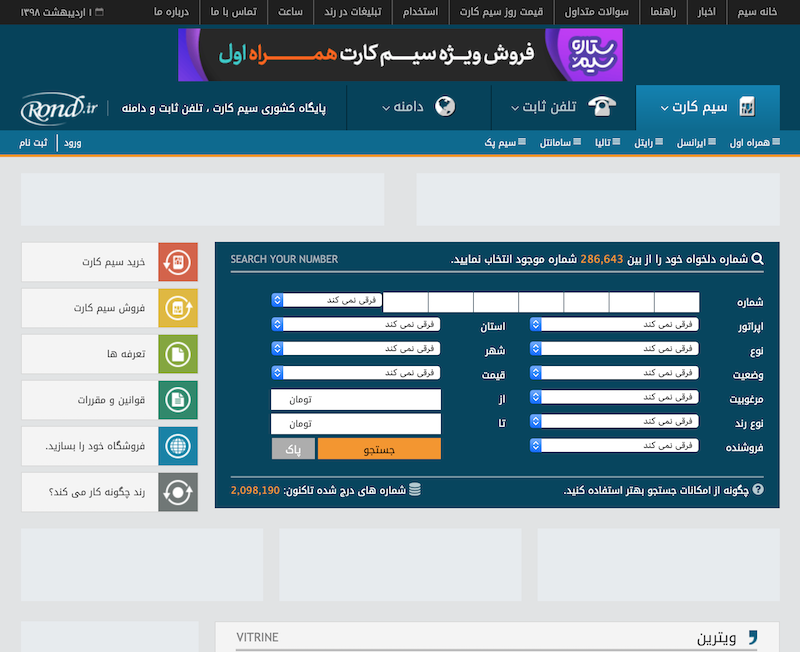The width and height of the screenshot is (800, 652).
Task: Open the شهر city select box
Action: [356, 348]
